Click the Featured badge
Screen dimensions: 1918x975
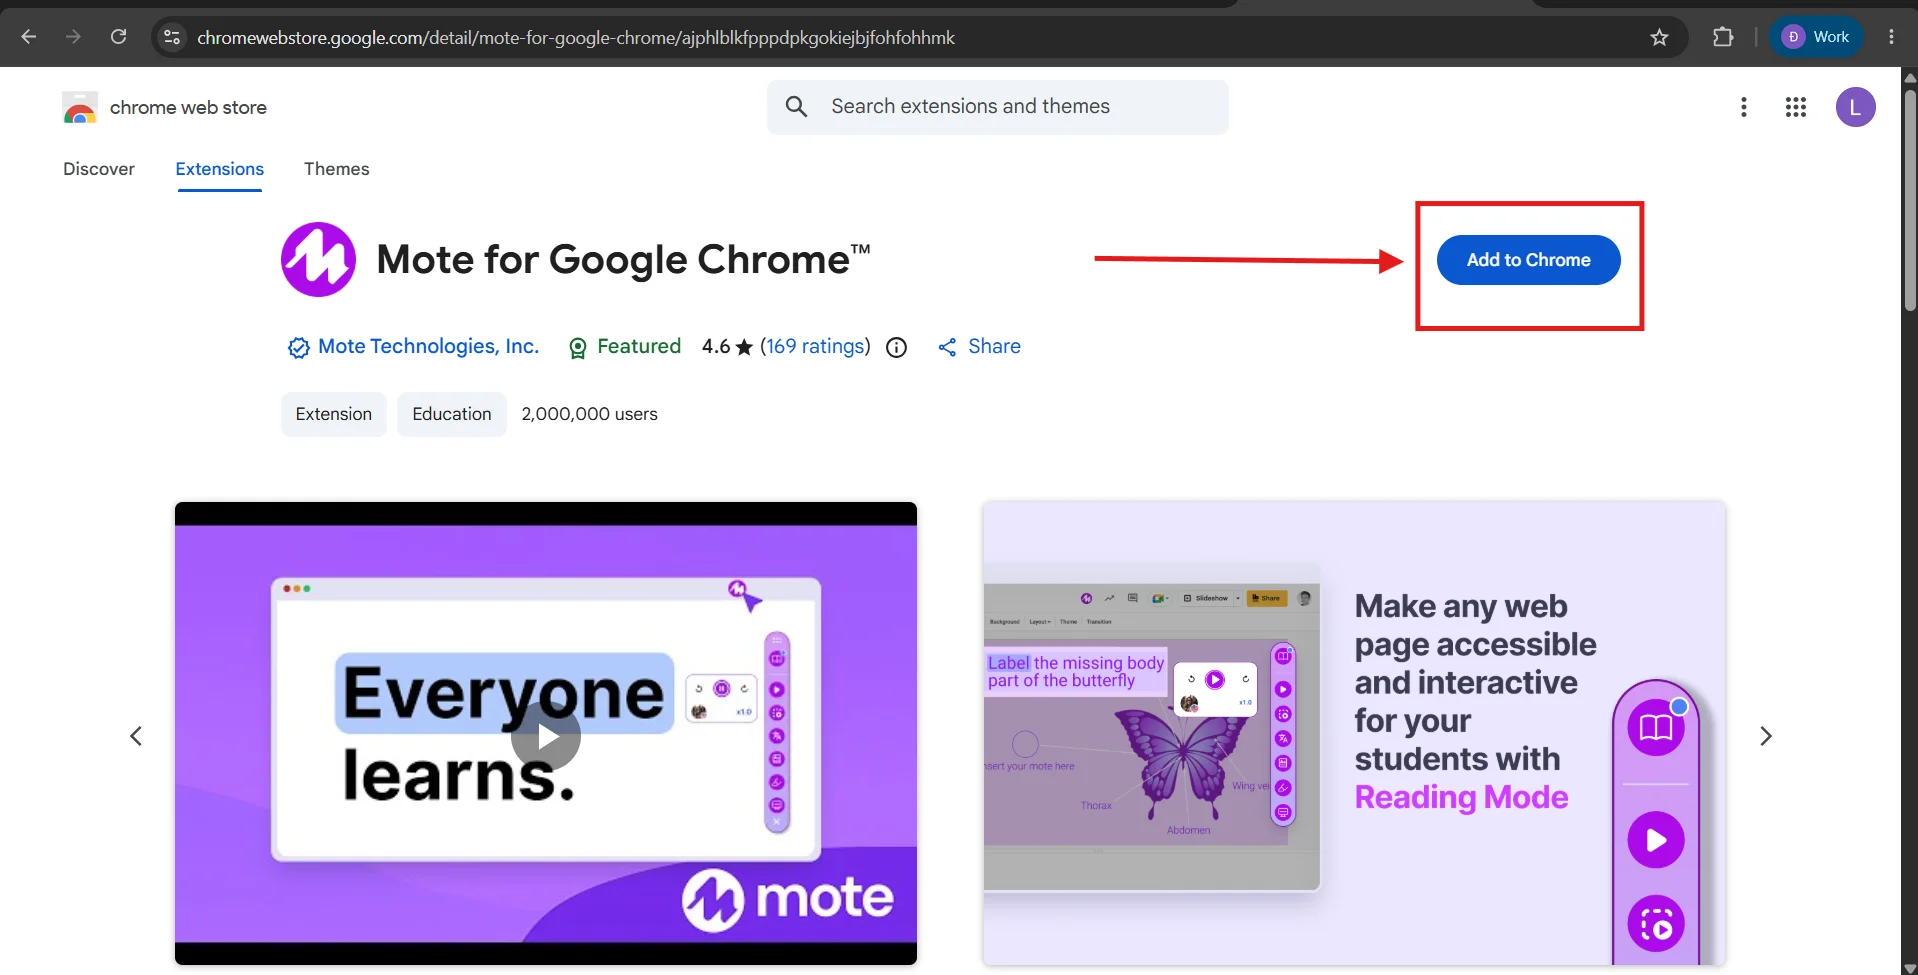point(625,346)
